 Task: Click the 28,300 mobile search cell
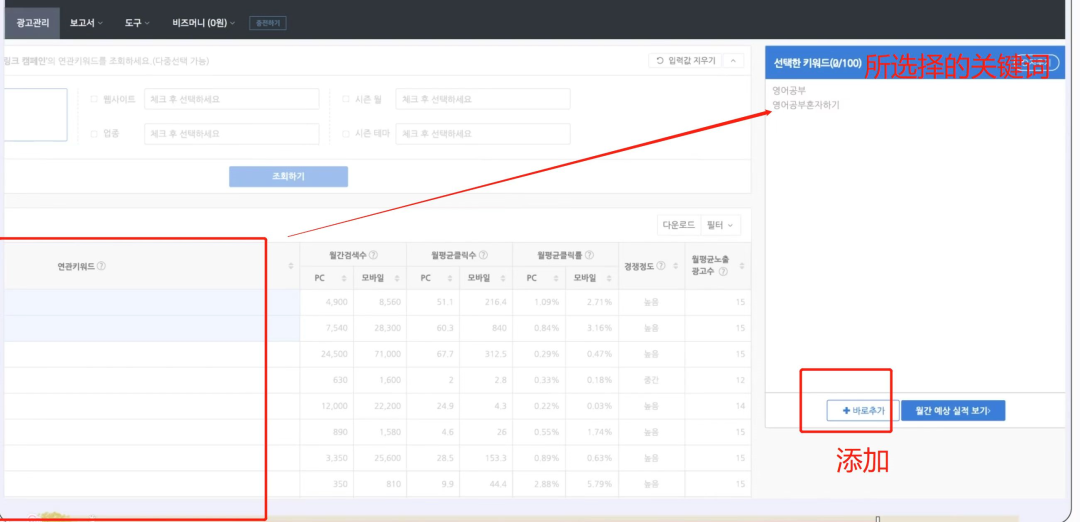(380, 328)
